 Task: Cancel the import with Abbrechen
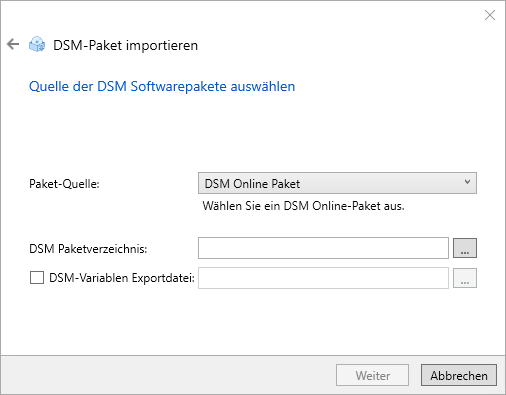[459, 375]
